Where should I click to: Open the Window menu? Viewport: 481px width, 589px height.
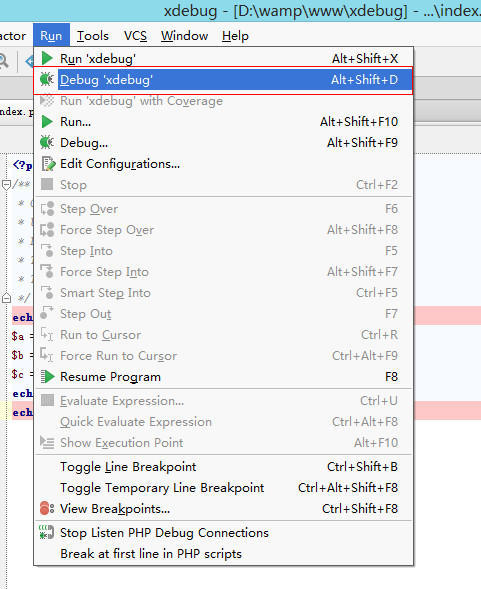(x=185, y=36)
